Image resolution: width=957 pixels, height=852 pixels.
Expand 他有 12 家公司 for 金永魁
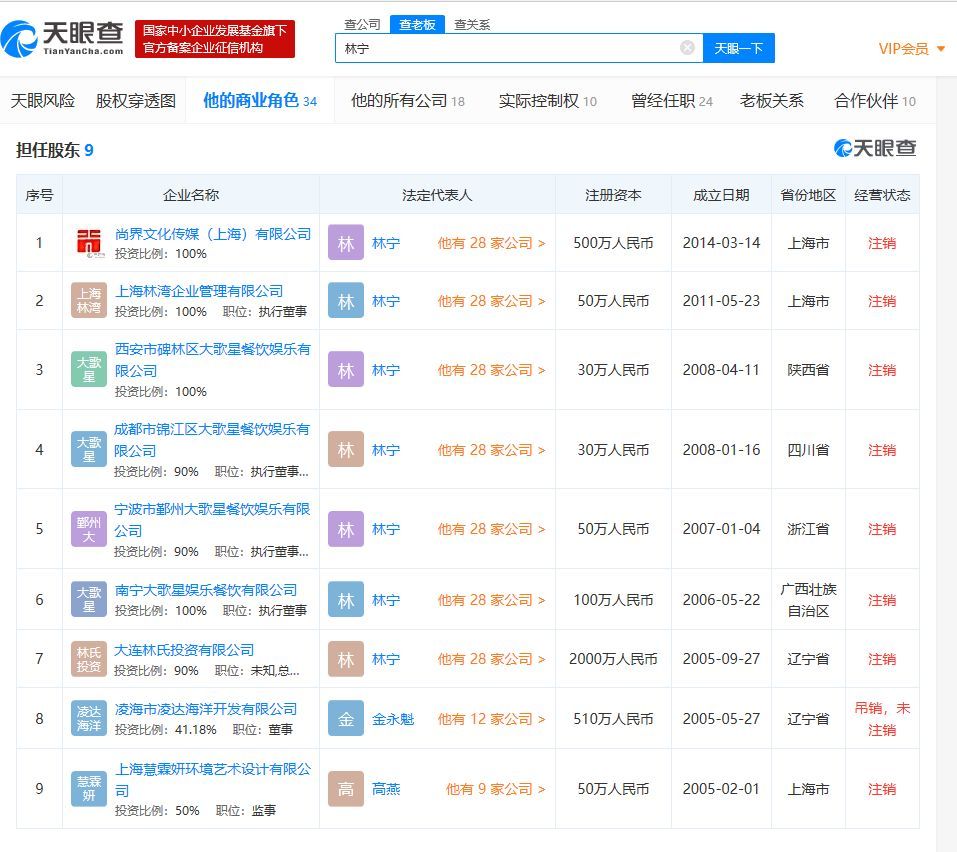tap(491, 719)
